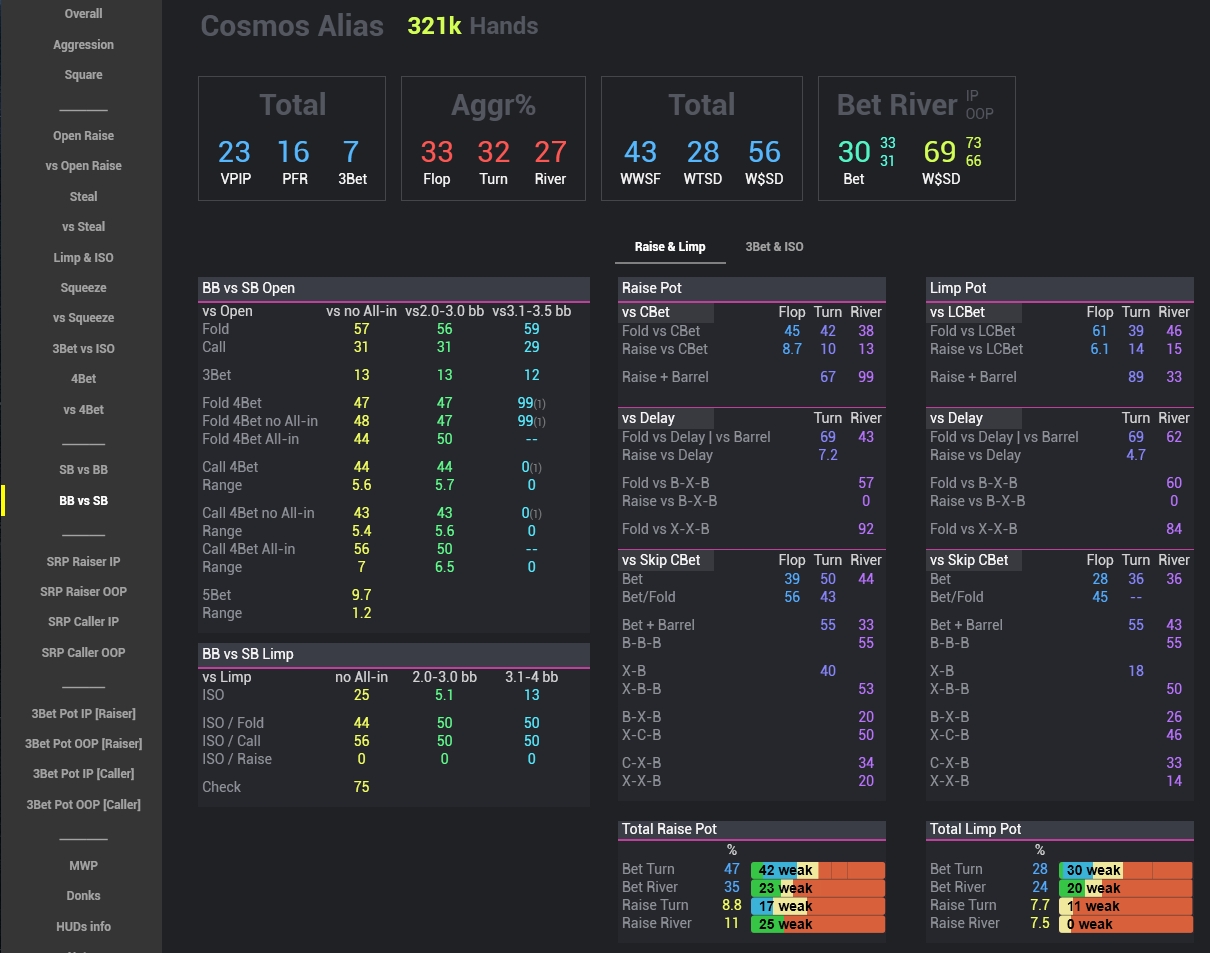This screenshot has width=1210, height=953.
Task: Open the 4Bet statistics page
Action: [x=83, y=378]
